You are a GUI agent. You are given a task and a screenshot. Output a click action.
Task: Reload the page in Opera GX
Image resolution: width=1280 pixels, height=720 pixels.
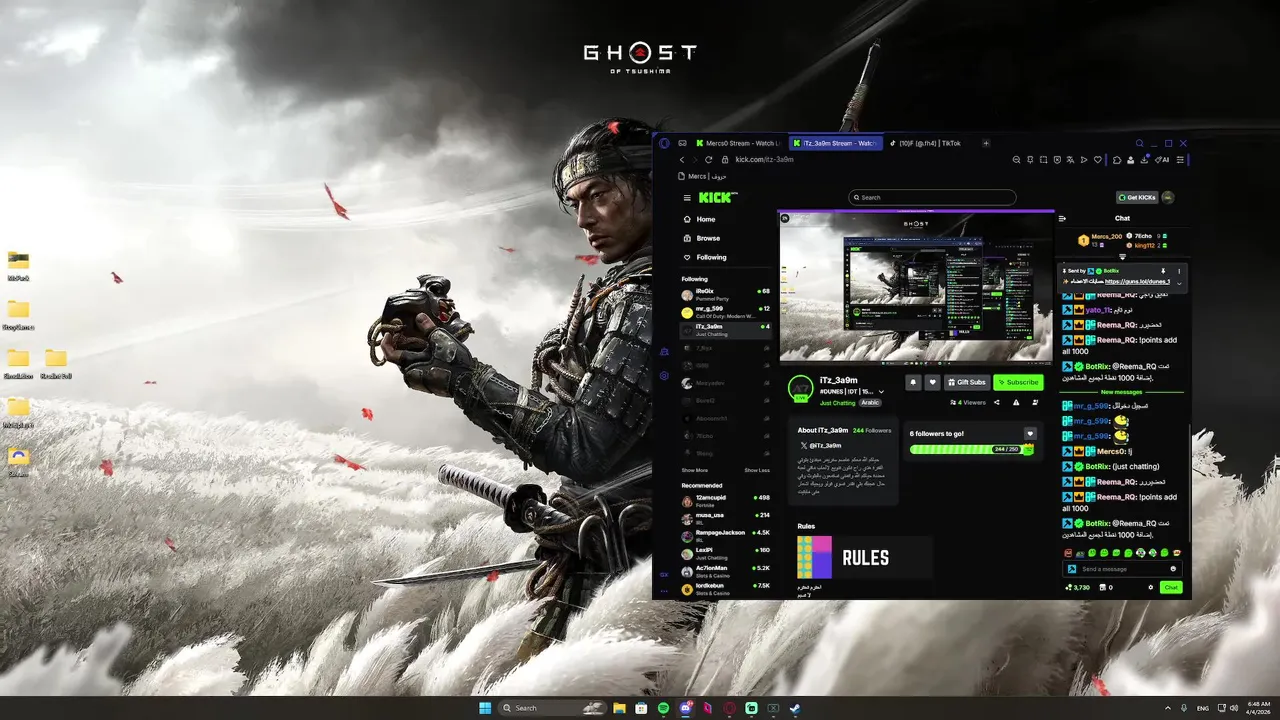click(x=709, y=160)
